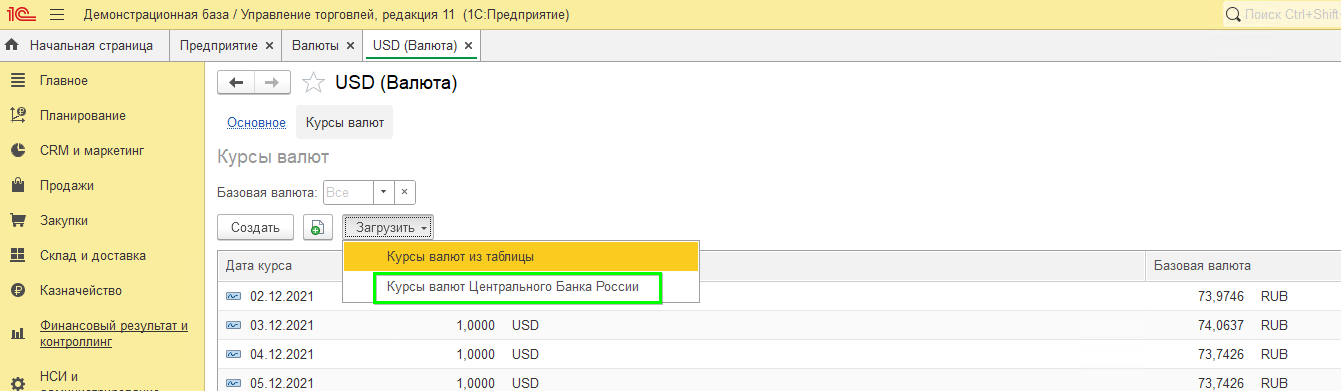Open the НСИ и администрирование gear icon
Screen dimensions: 1341x391
tap(17, 383)
